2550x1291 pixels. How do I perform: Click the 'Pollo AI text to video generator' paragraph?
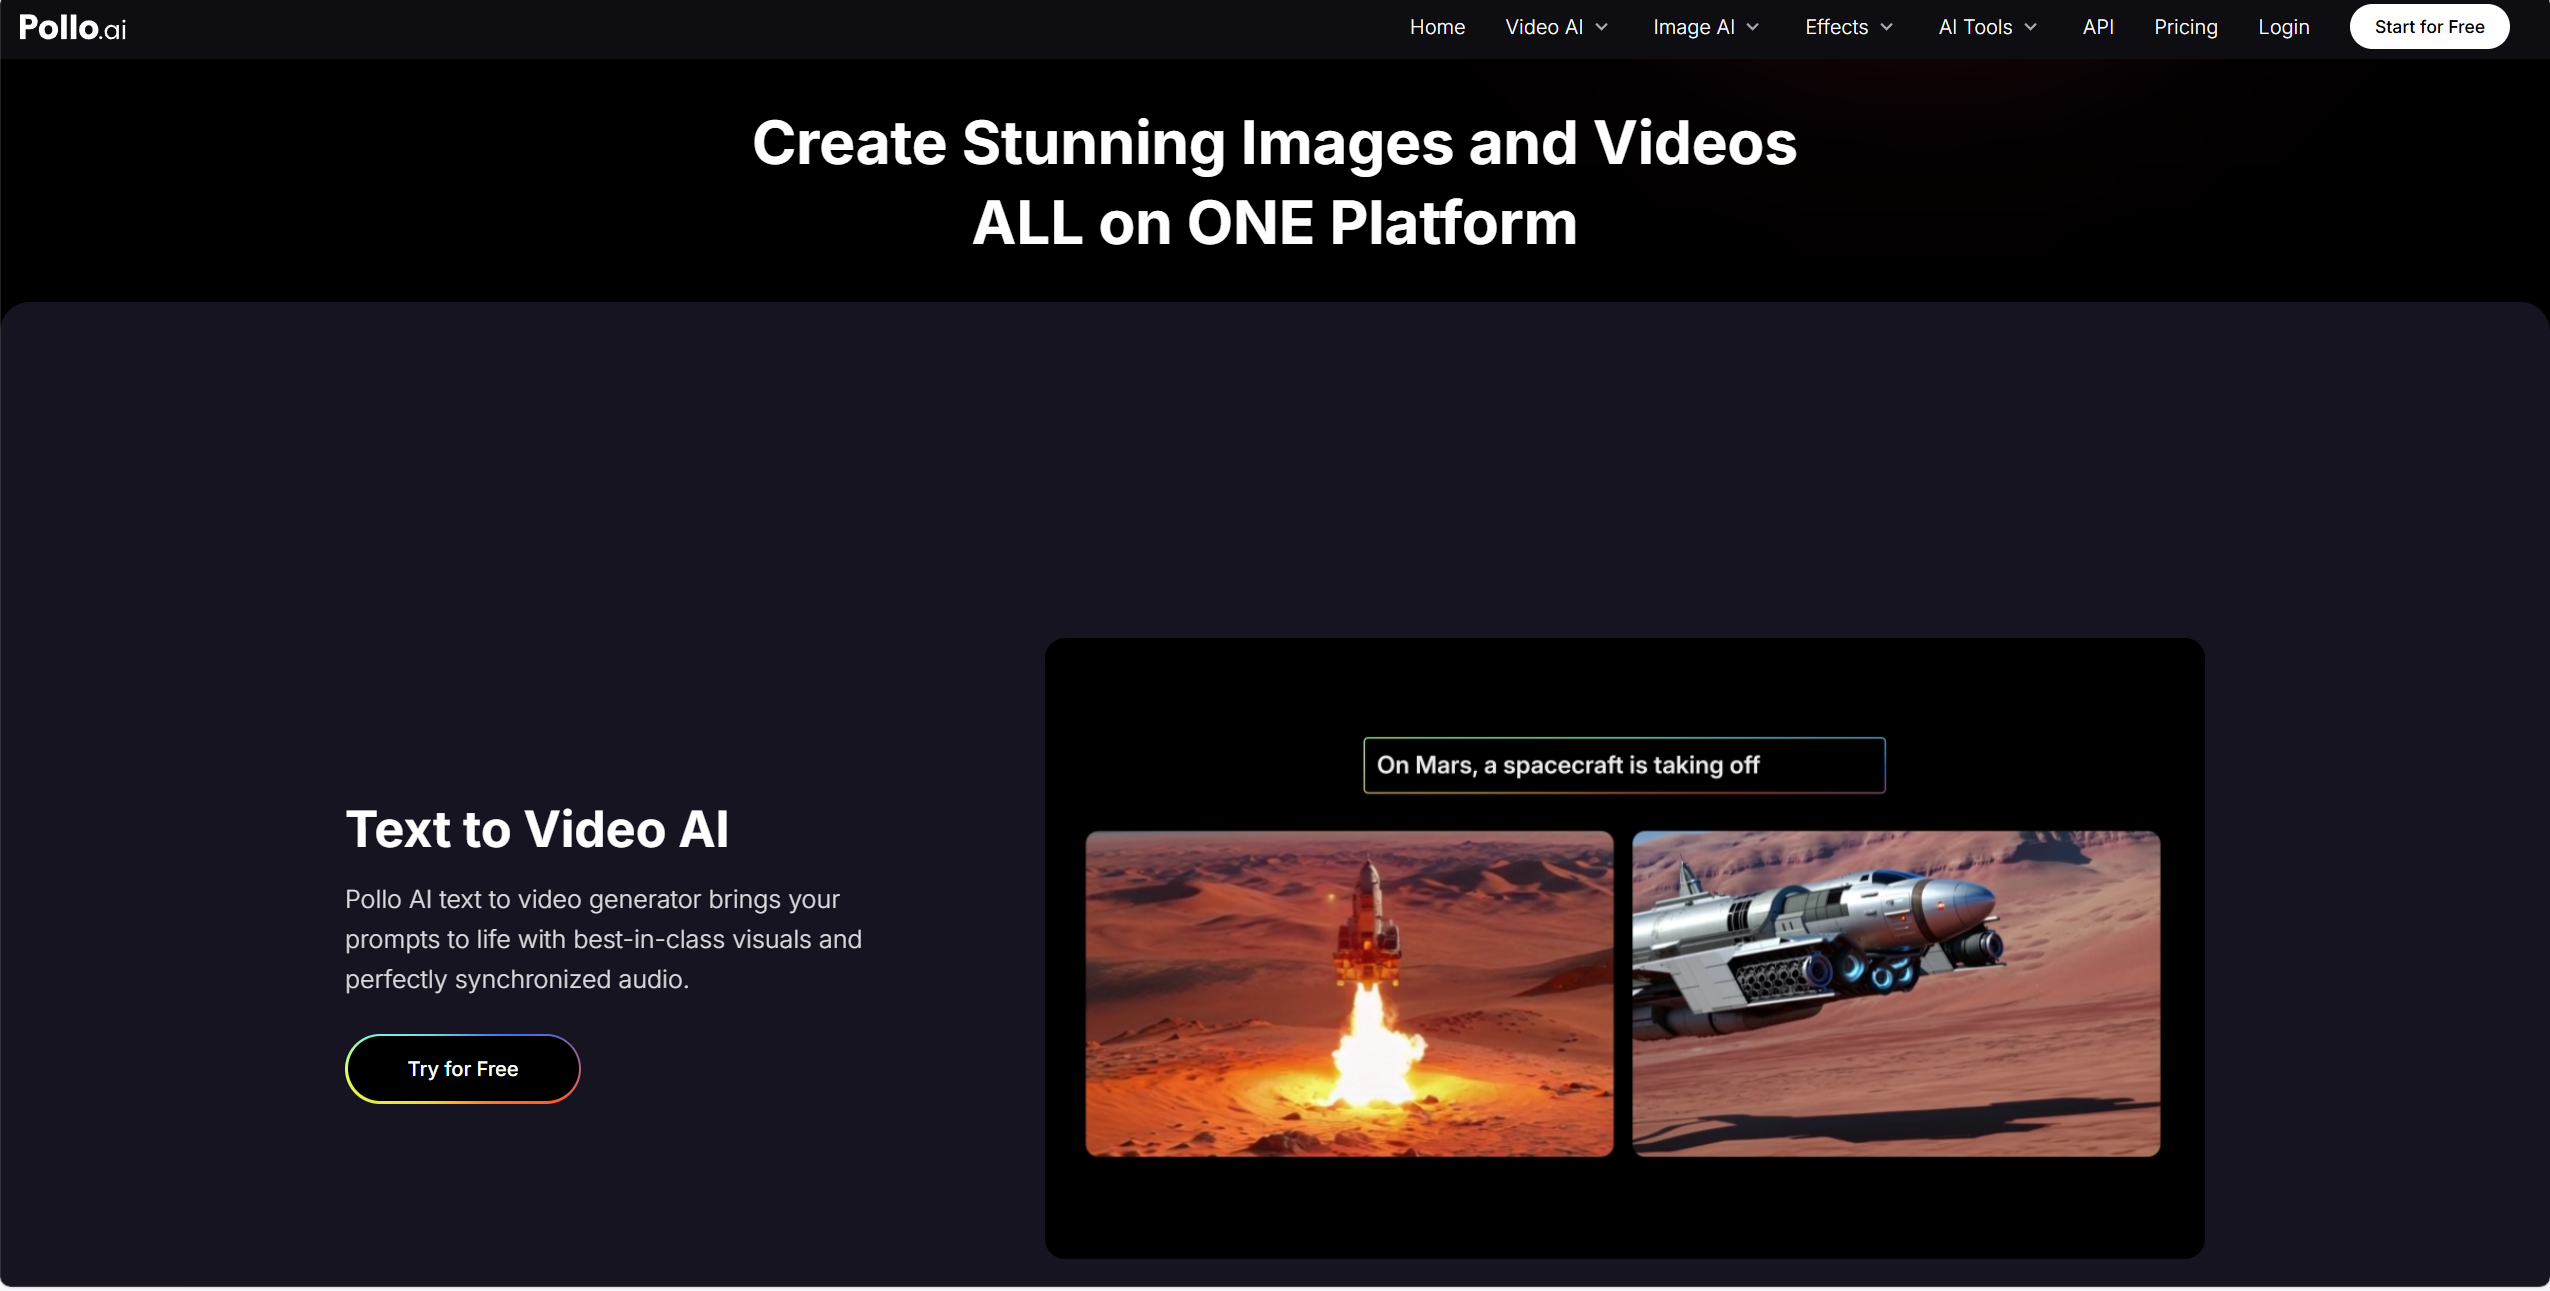click(603, 939)
